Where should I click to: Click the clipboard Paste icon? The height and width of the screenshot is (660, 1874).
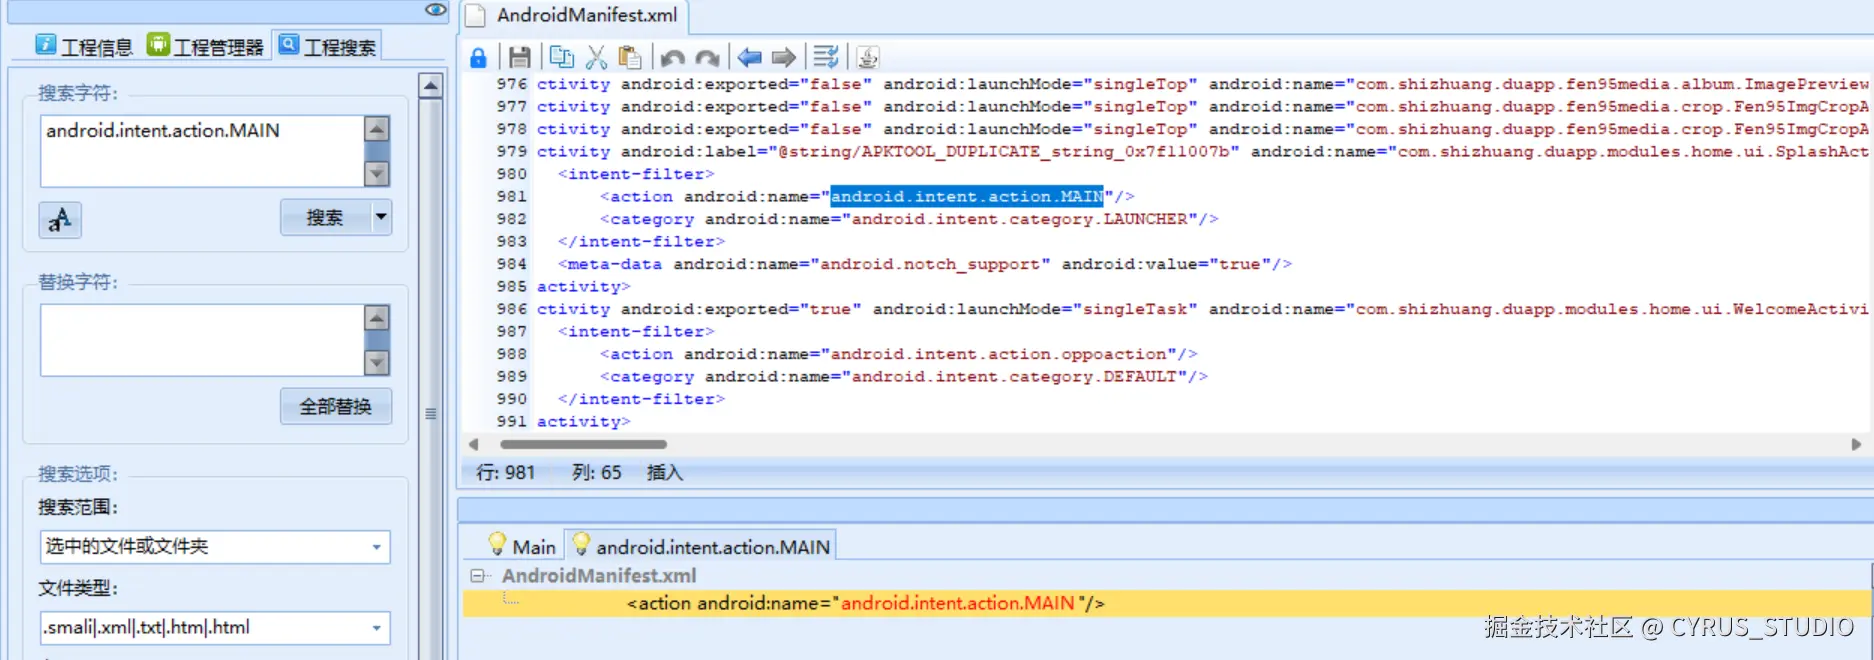[x=630, y=58]
